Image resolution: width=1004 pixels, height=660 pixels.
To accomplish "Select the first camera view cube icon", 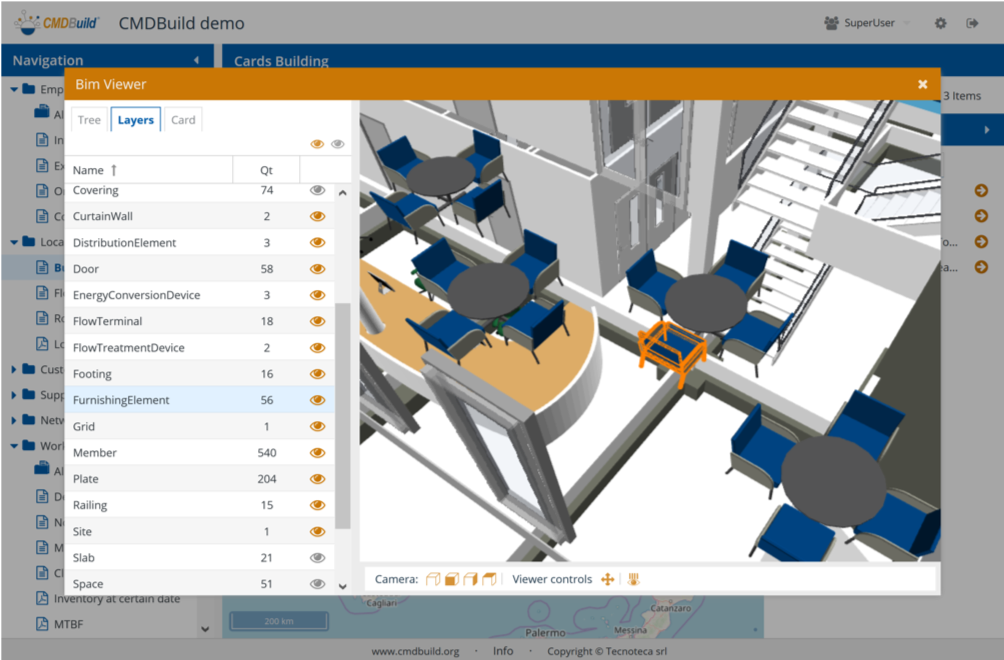I will [433, 579].
